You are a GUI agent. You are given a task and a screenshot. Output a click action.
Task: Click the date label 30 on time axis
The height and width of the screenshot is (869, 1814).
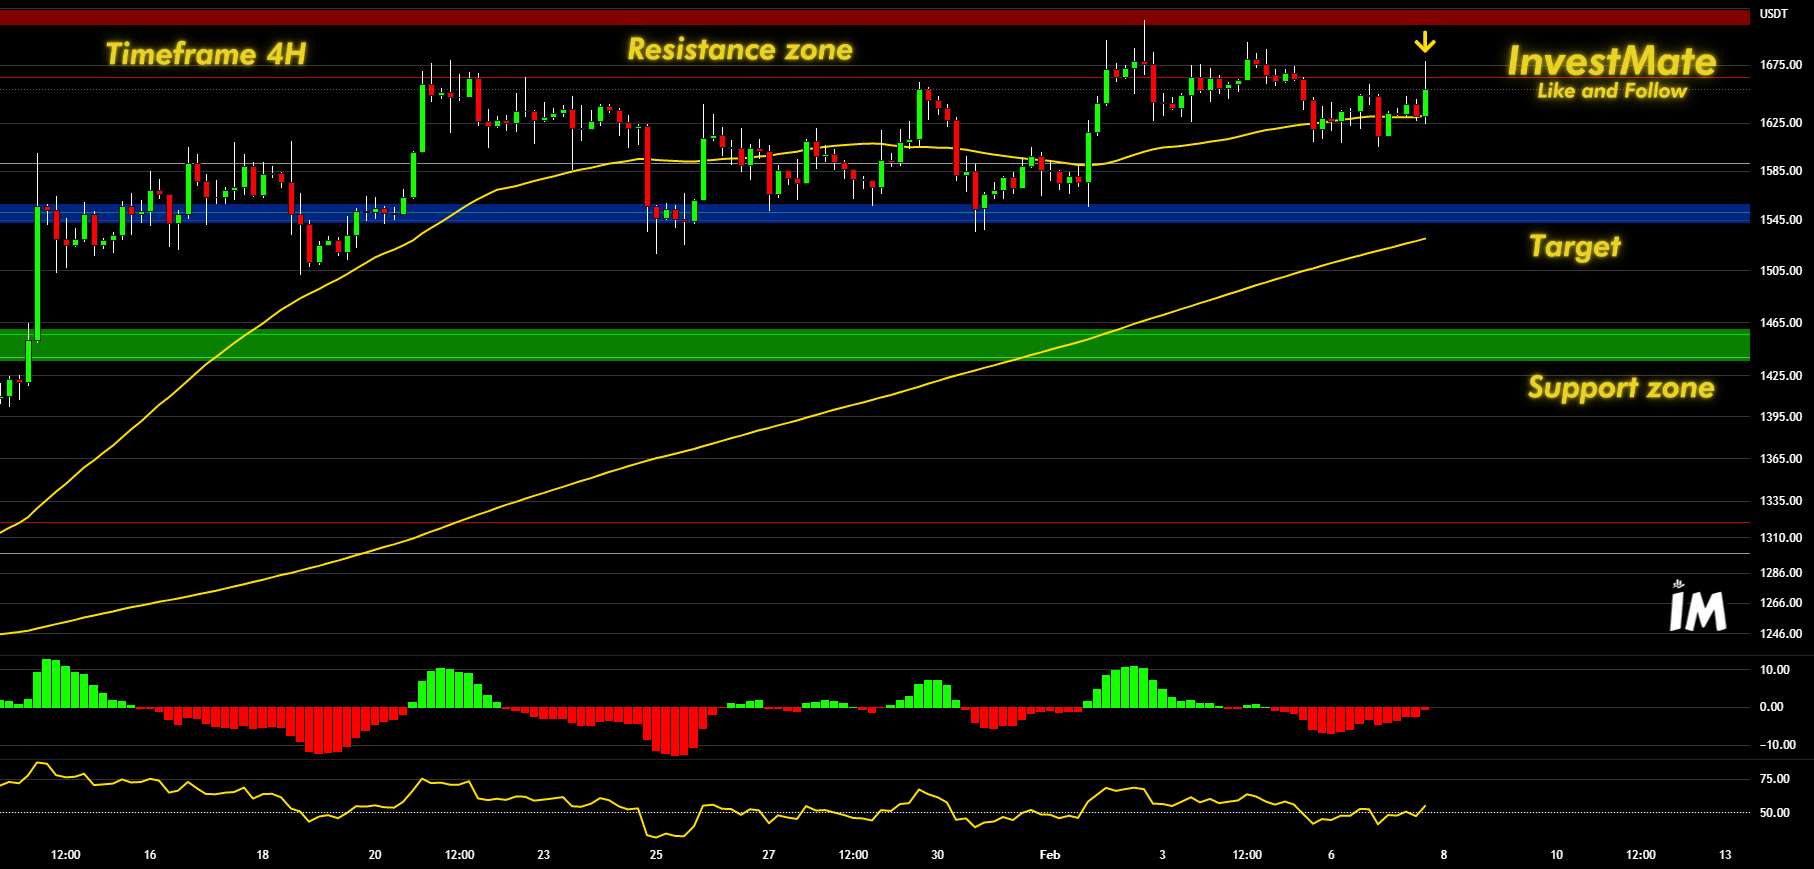pyautogui.click(x=937, y=855)
